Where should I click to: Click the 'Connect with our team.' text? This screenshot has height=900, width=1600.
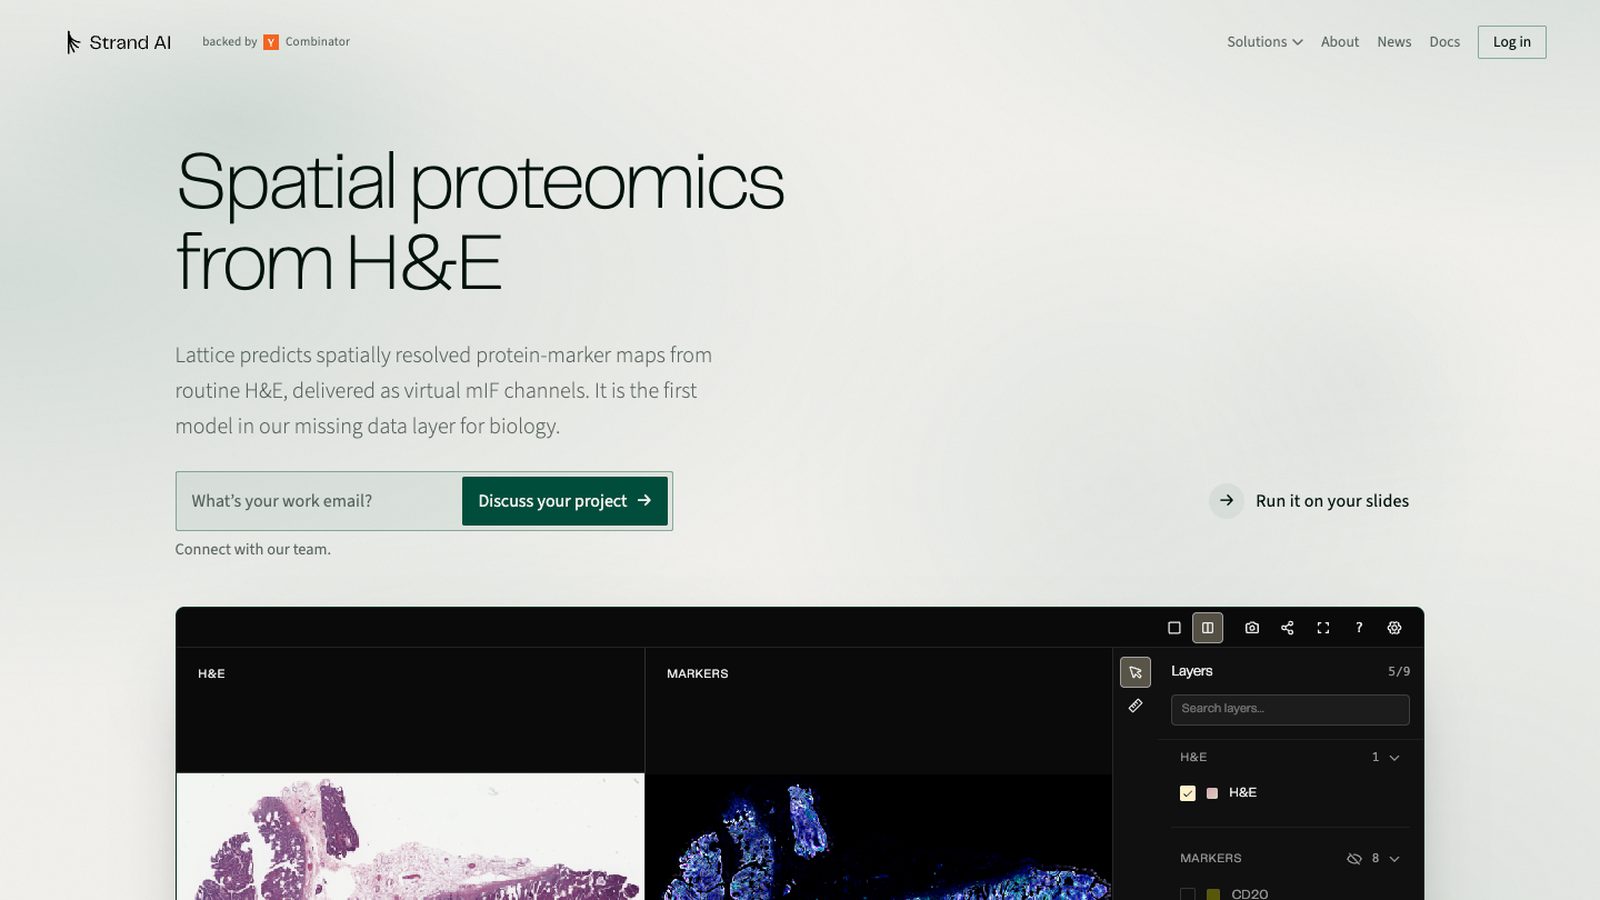[x=253, y=549]
